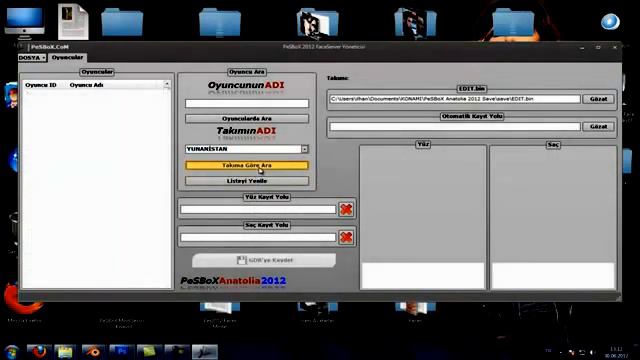This screenshot has width=640, height=360.
Task: Switch to the Oyuncular tab
Action: pyautogui.click(x=67, y=58)
